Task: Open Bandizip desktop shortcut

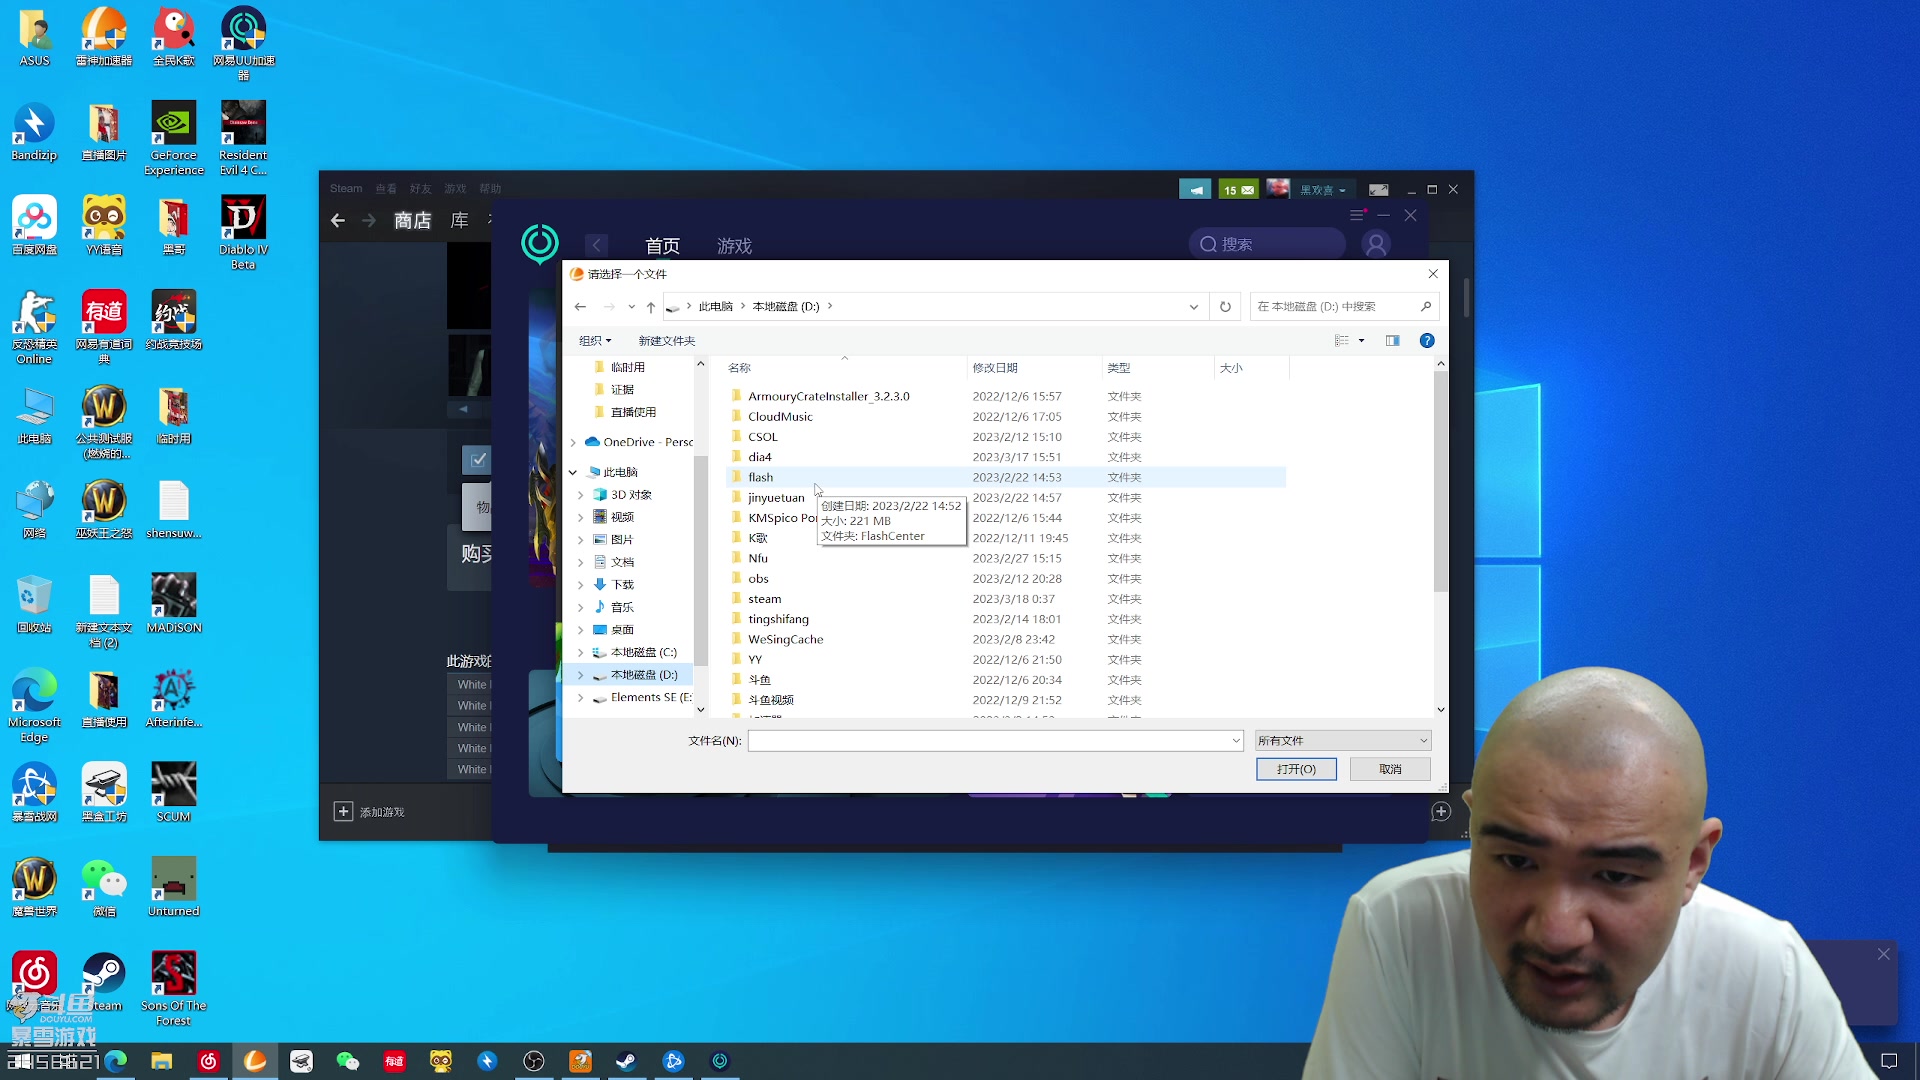Action: pyautogui.click(x=34, y=132)
